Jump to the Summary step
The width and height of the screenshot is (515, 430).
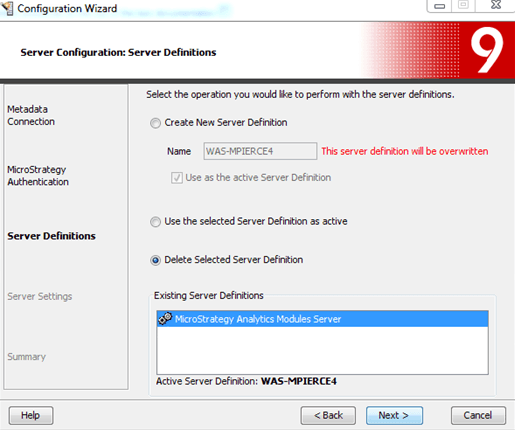point(27,357)
